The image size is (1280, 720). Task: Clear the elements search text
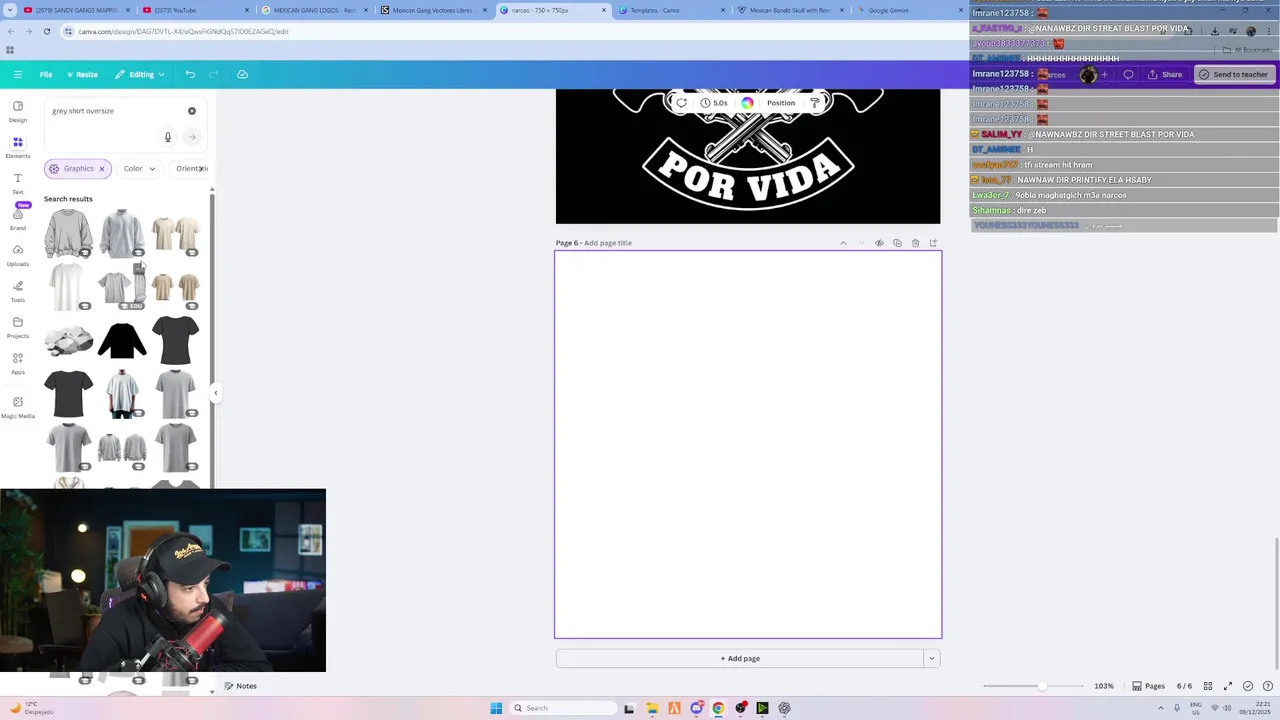coord(192,111)
